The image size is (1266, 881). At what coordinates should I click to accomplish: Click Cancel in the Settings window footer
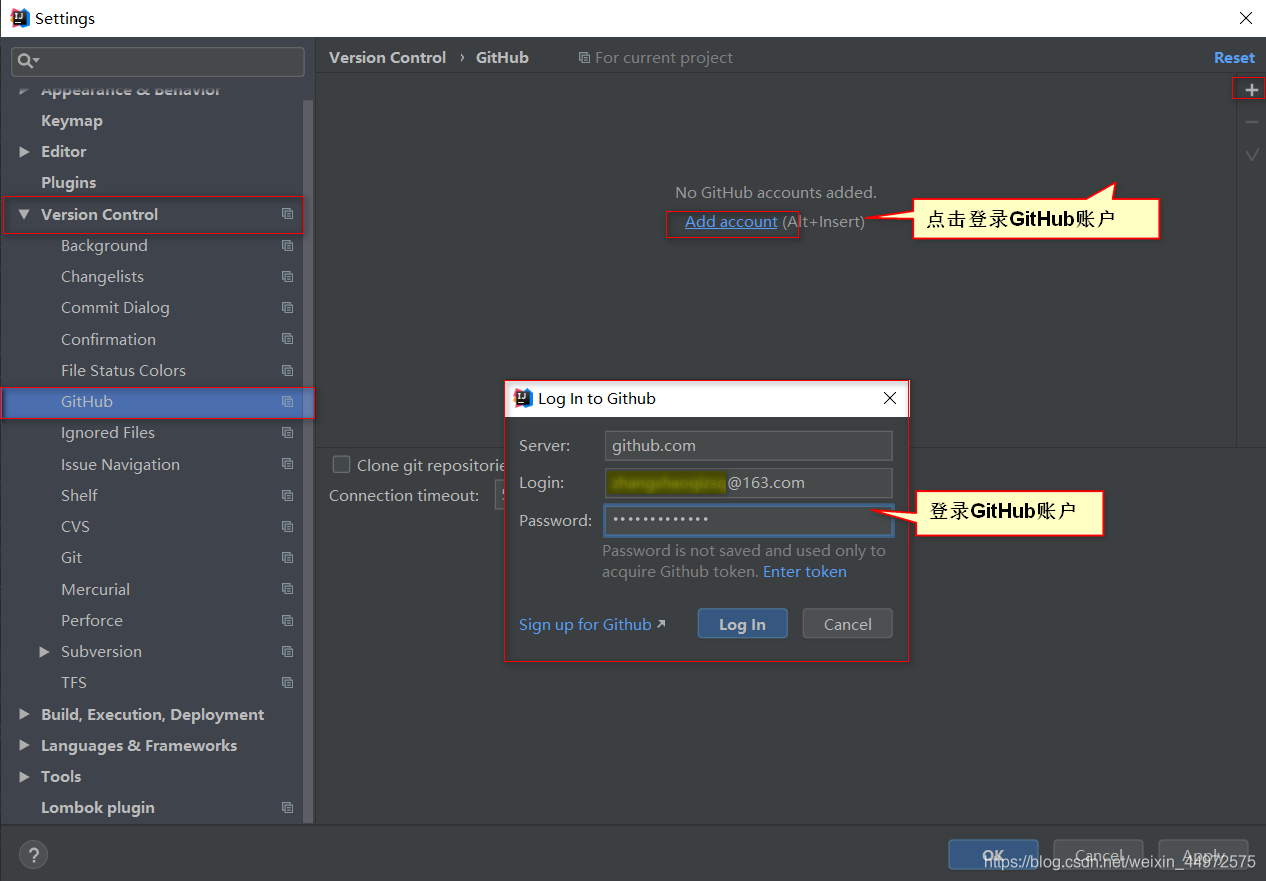(x=1098, y=855)
